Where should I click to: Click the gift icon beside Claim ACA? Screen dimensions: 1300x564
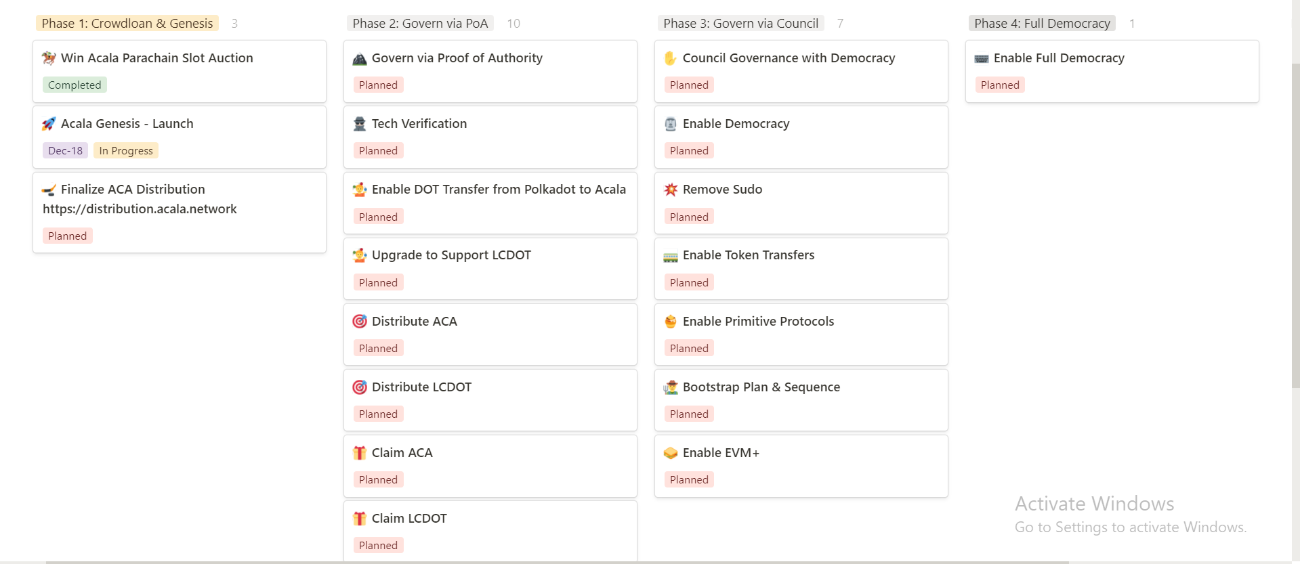click(360, 453)
